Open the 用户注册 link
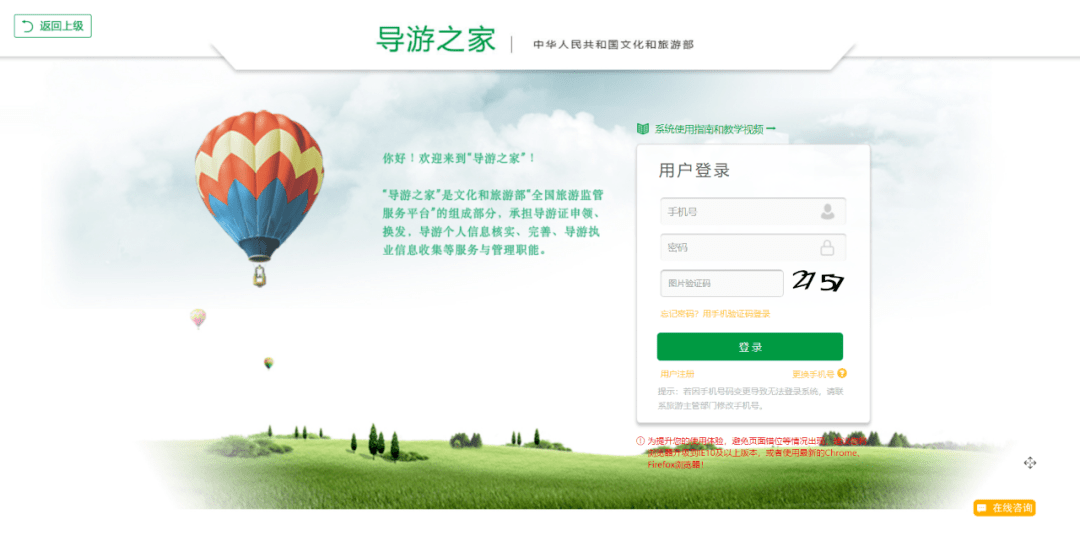 tap(677, 374)
